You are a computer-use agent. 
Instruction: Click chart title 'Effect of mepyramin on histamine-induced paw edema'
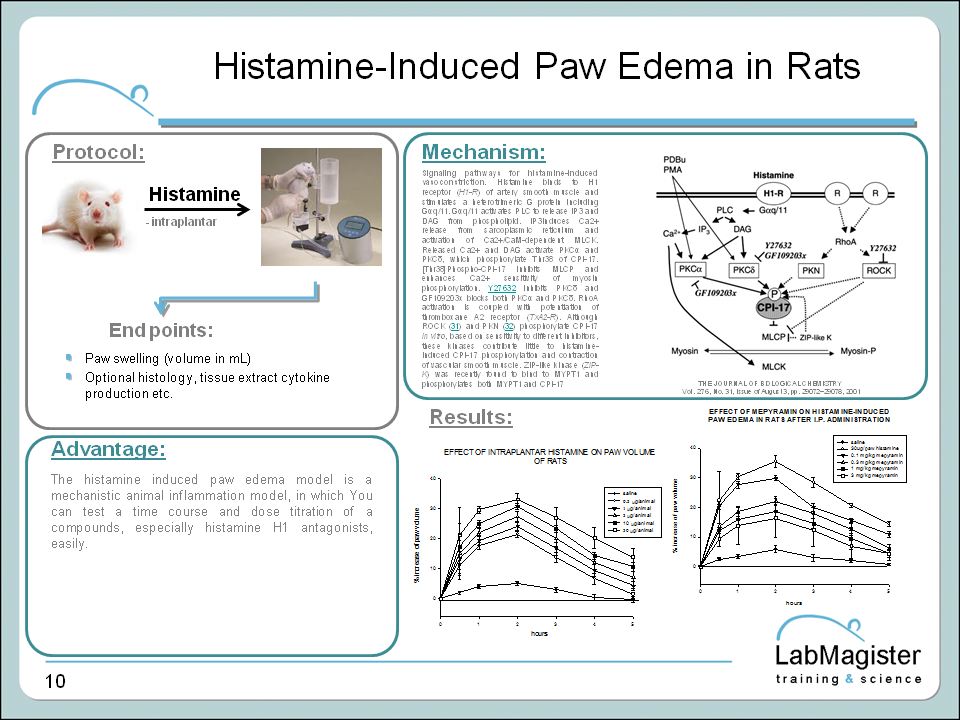click(x=798, y=416)
